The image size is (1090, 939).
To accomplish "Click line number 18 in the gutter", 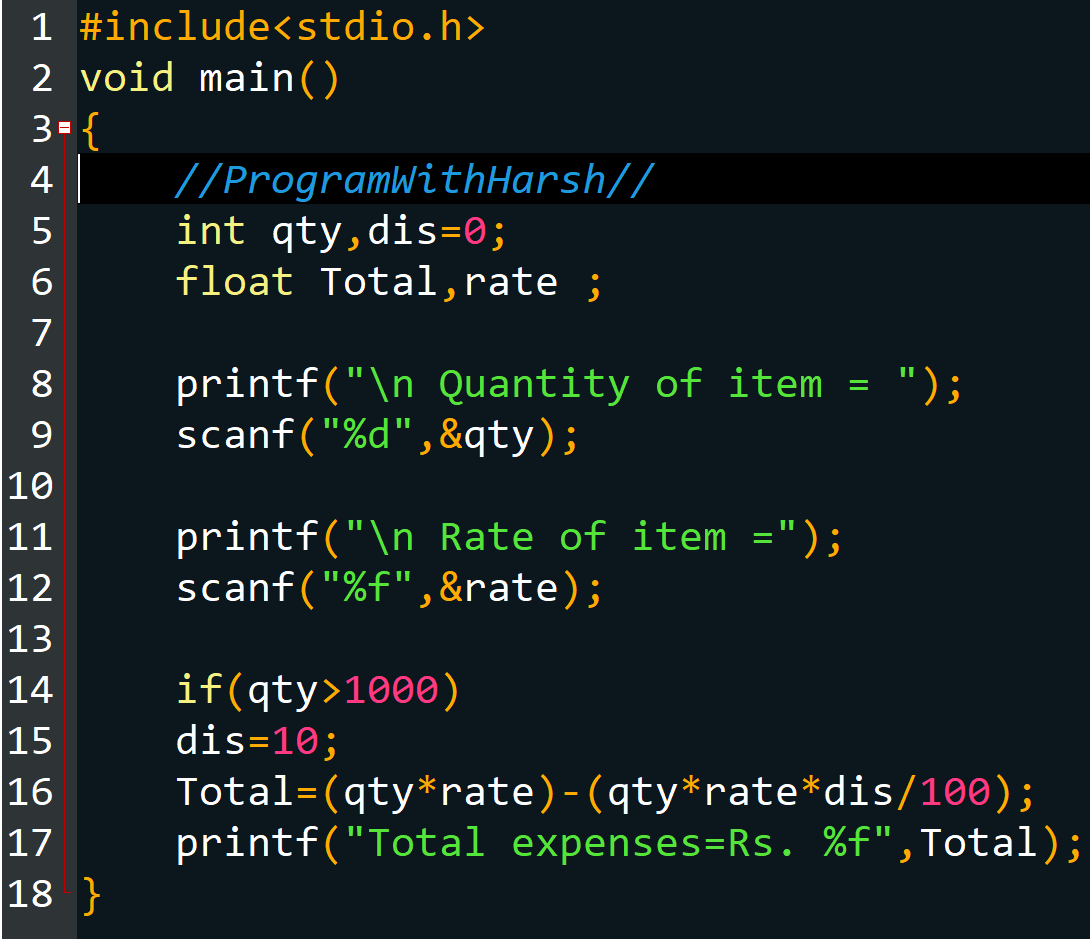I will 31,895.
